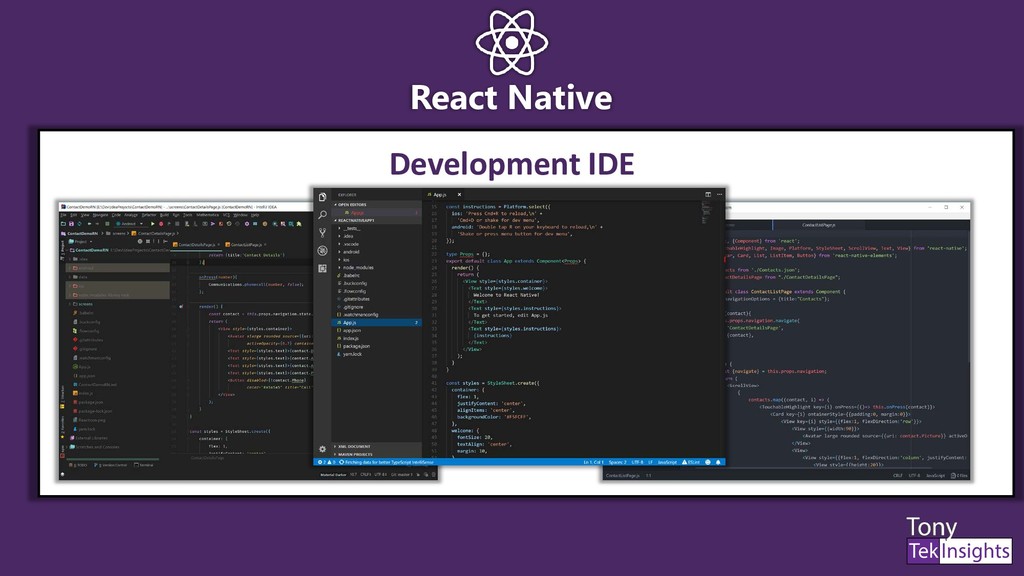Viewport: 1024px width, 576px height.
Task: Open VS Code editor More Actions ellipsis
Action: point(719,194)
